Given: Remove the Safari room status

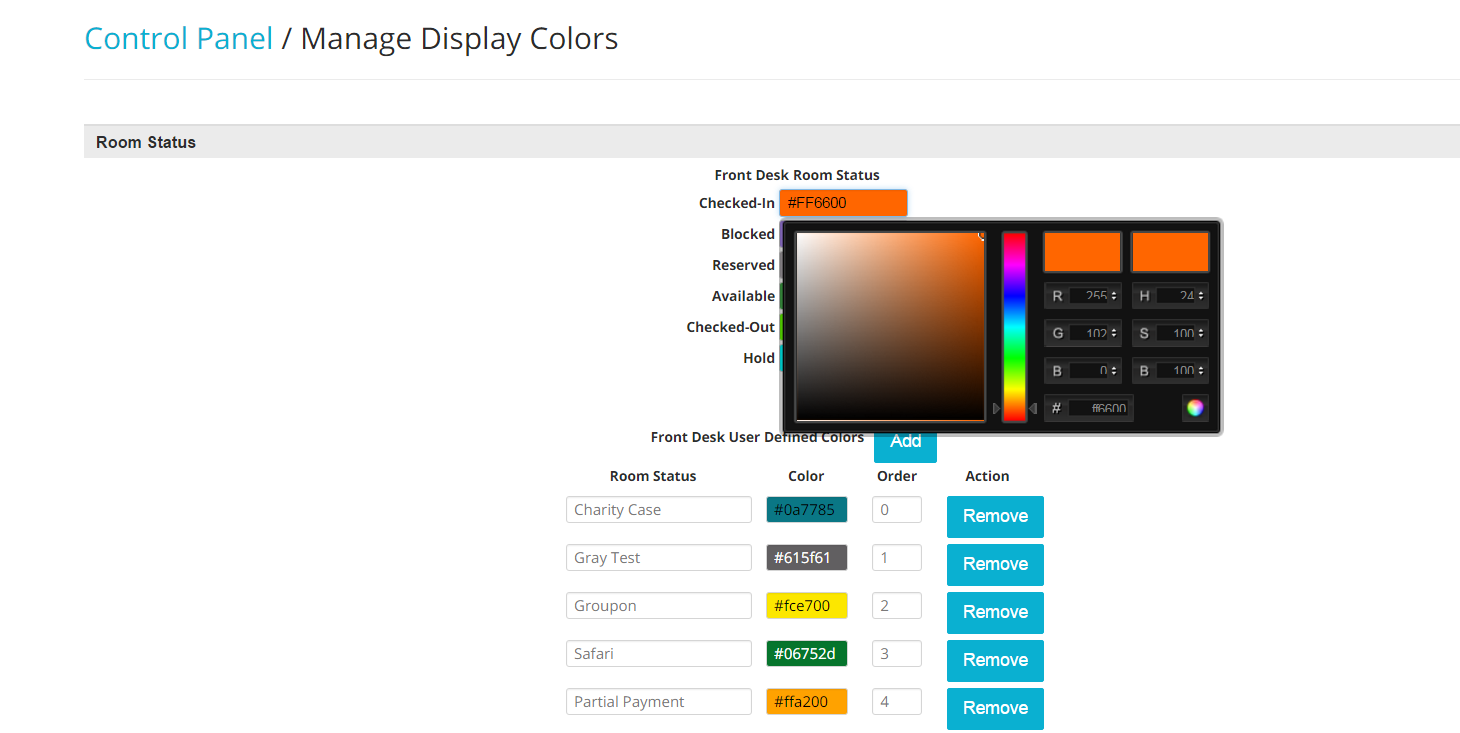Looking at the screenshot, I should (x=995, y=661).
